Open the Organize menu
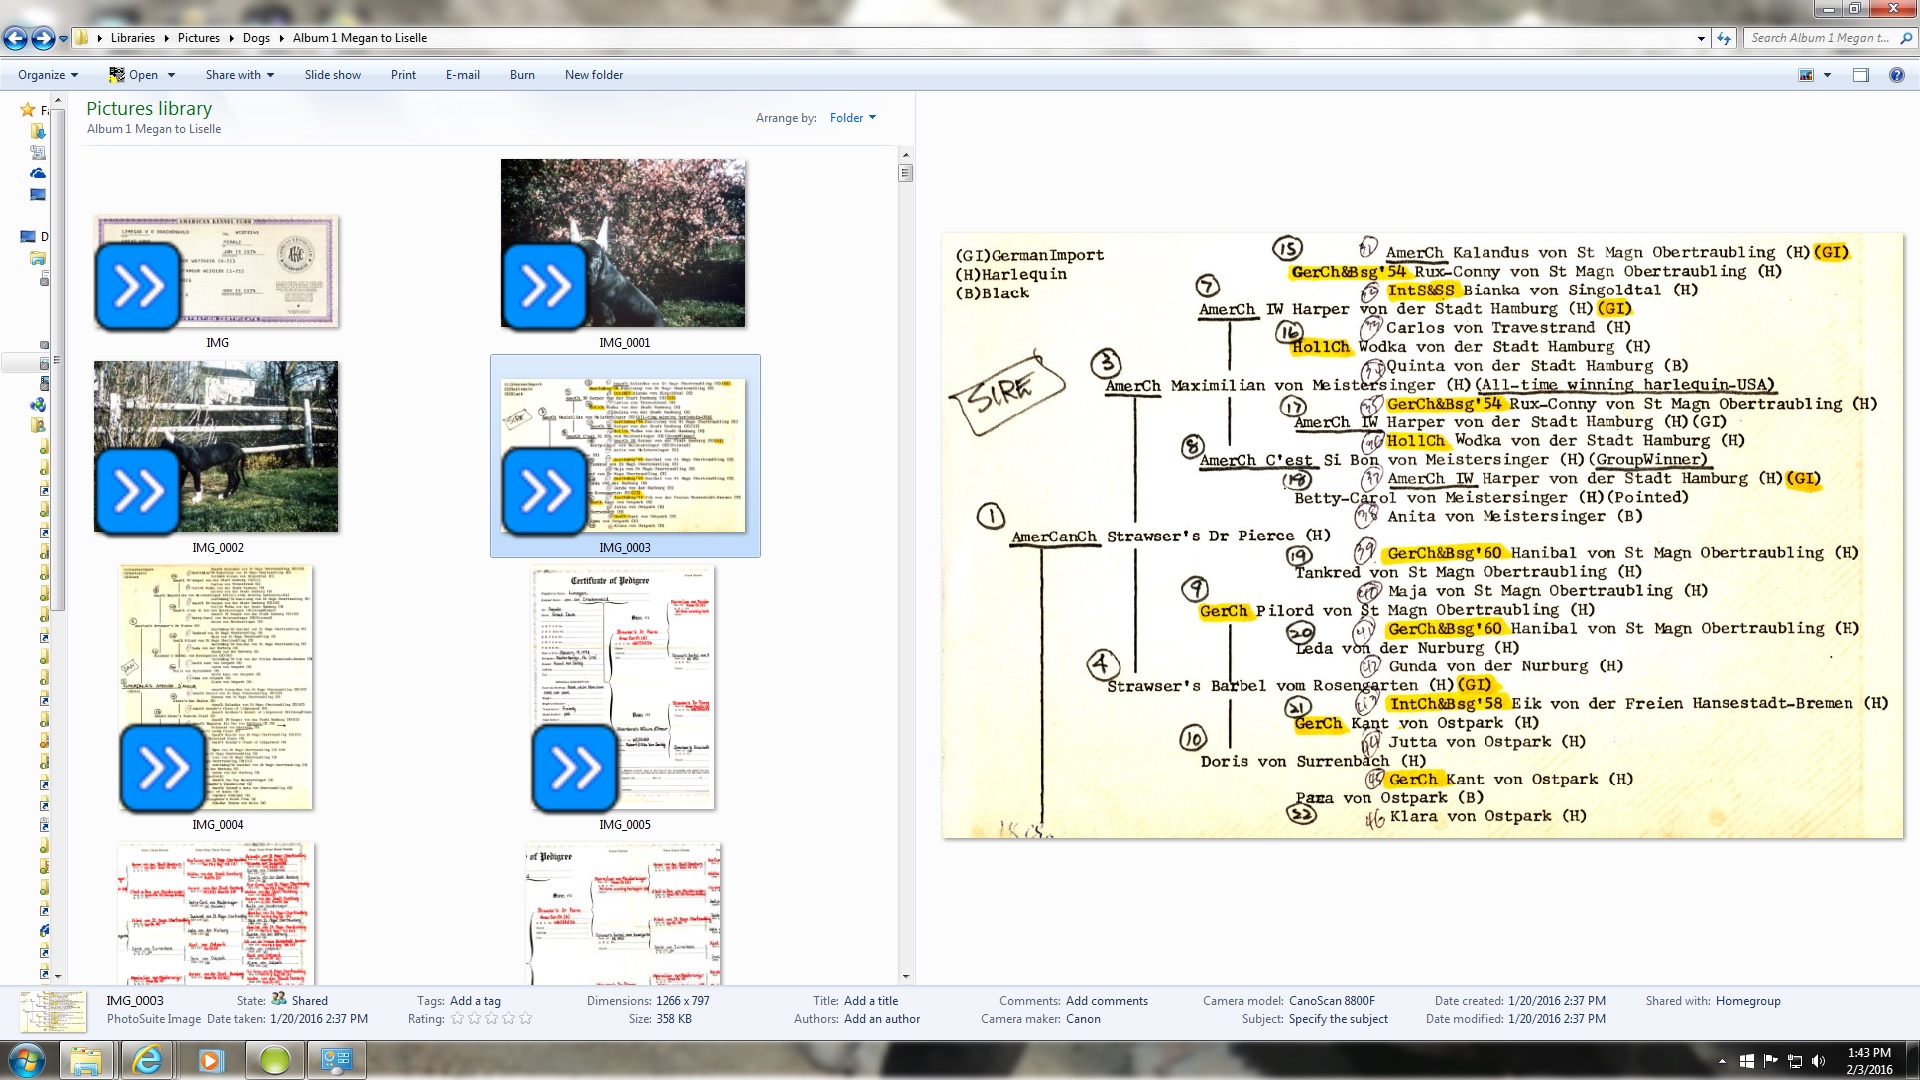Image resolution: width=1920 pixels, height=1080 pixels. [47, 75]
